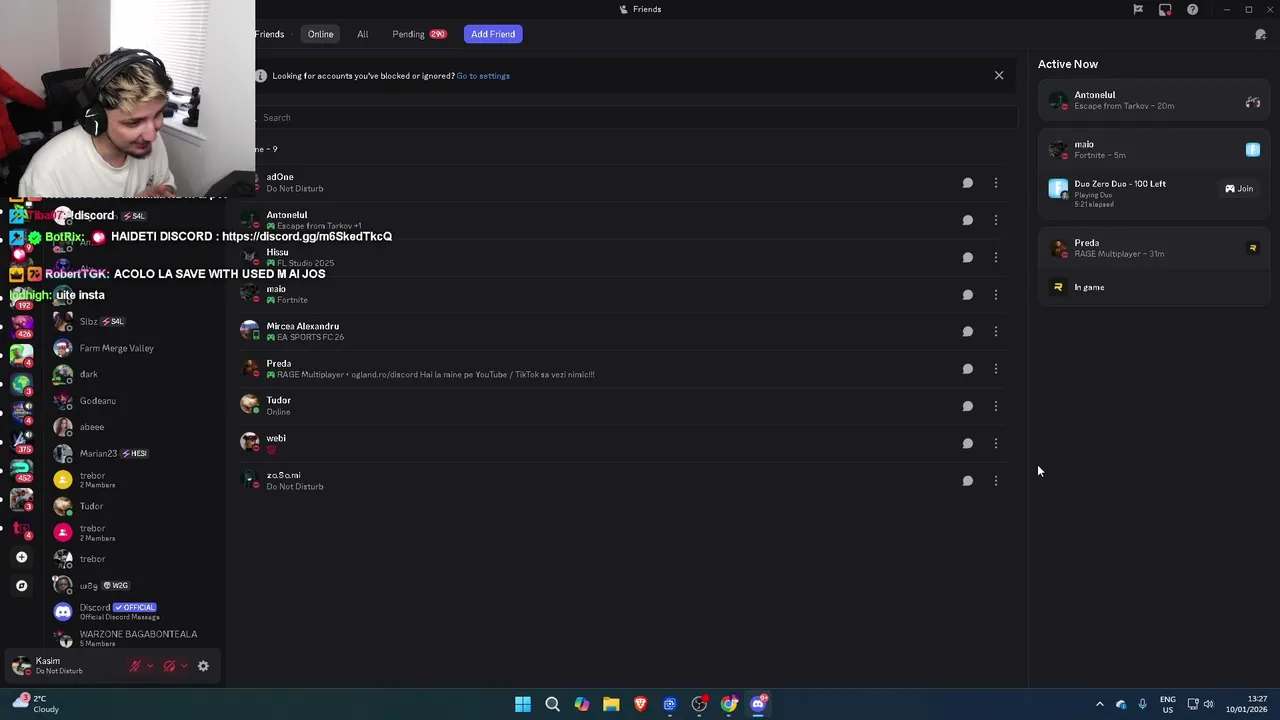Open the Pending requests tab
The image size is (1280, 720).
tap(419, 34)
